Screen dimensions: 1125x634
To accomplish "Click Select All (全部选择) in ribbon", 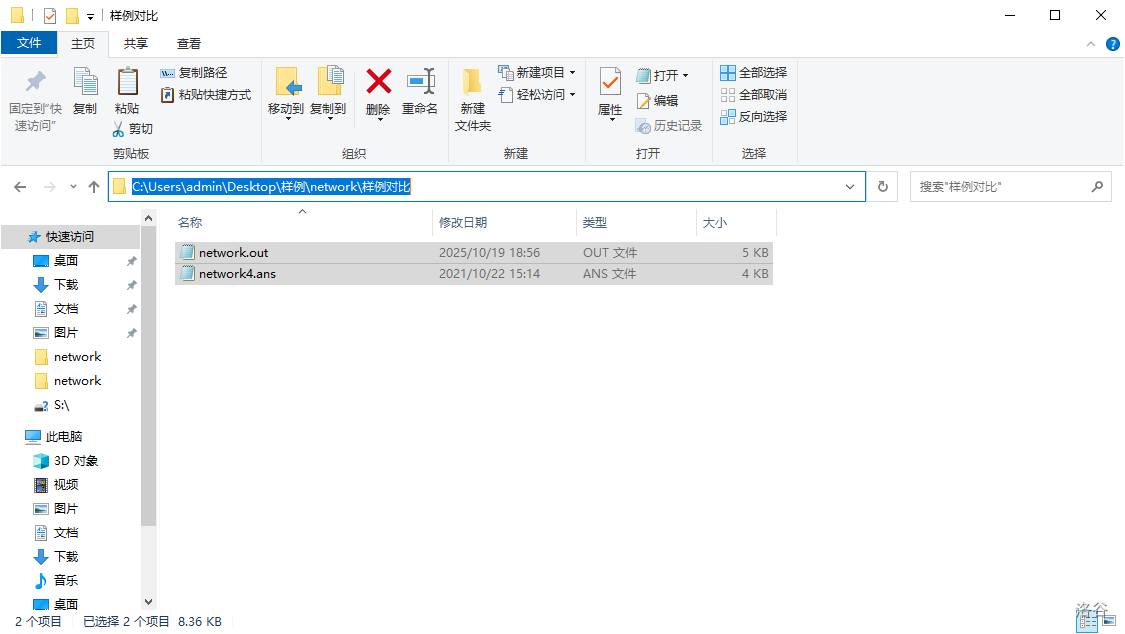I will tap(754, 73).
